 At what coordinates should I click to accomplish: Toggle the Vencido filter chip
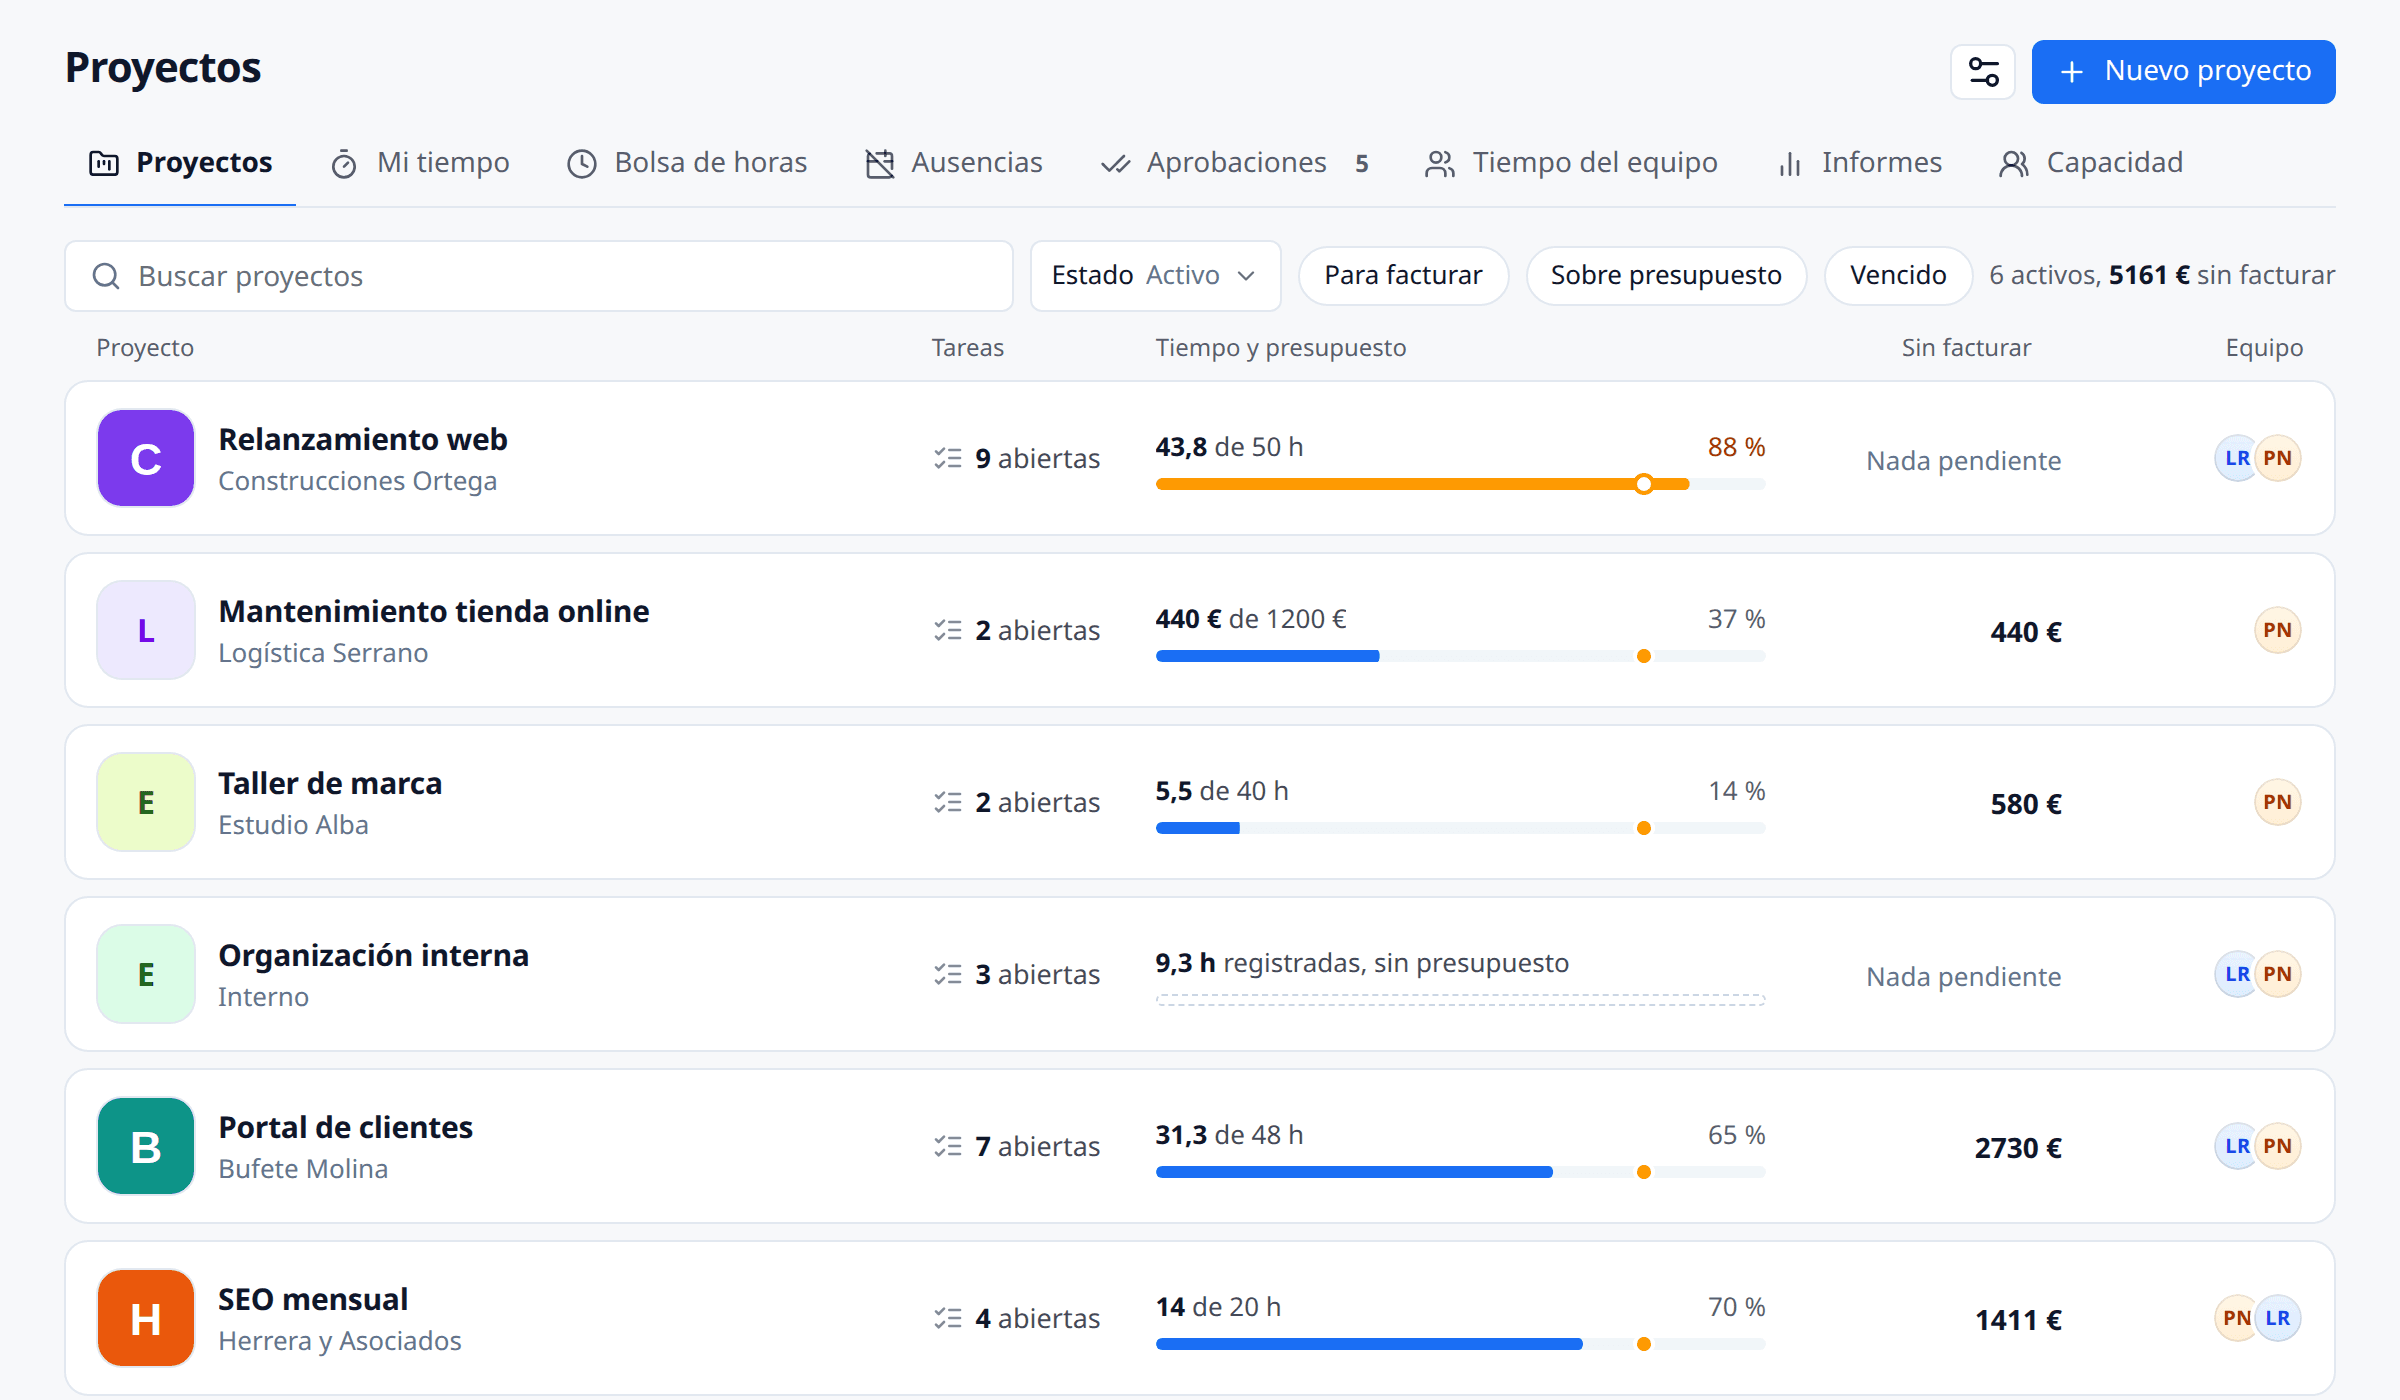click(x=1898, y=276)
